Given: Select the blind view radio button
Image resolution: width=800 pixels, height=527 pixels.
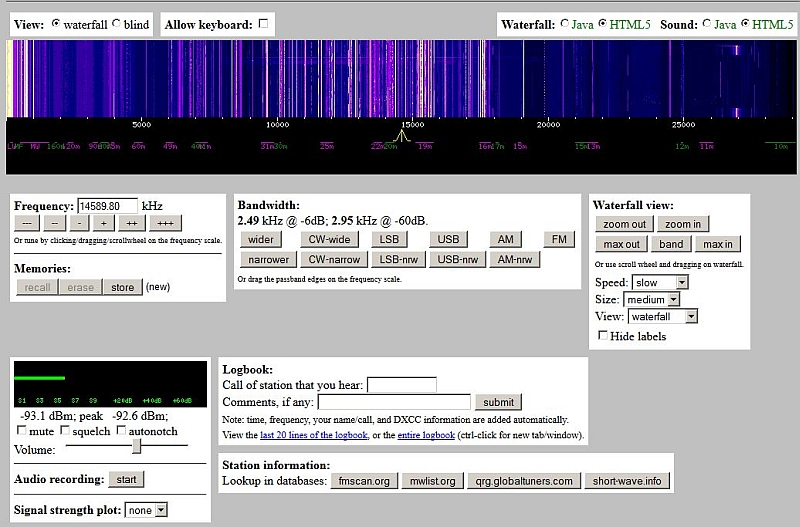Looking at the screenshot, I should pyautogui.click(x=117, y=24).
